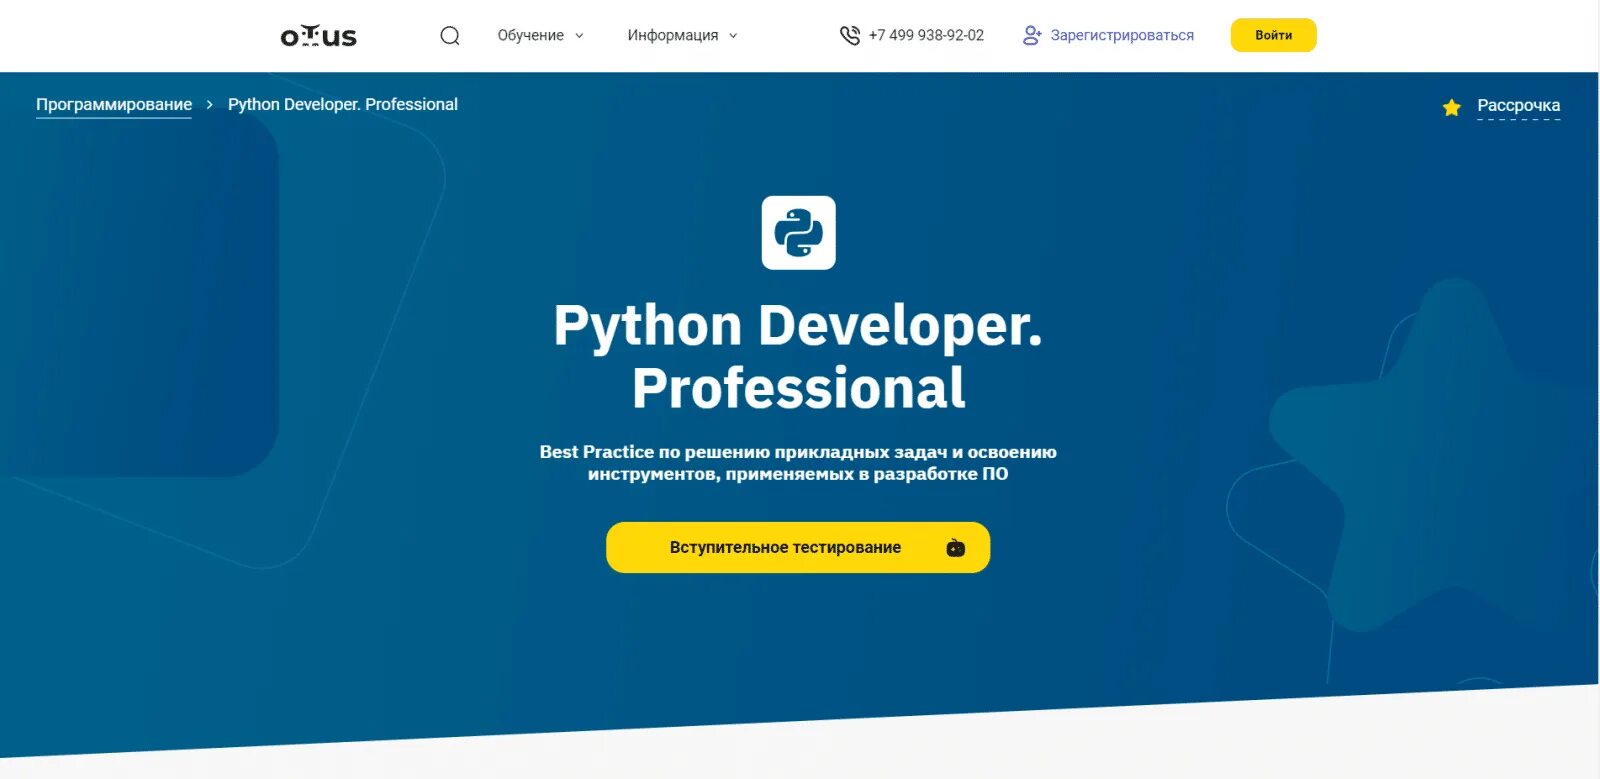
Task: Click the Best Practice subtitle text
Action: pos(798,463)
